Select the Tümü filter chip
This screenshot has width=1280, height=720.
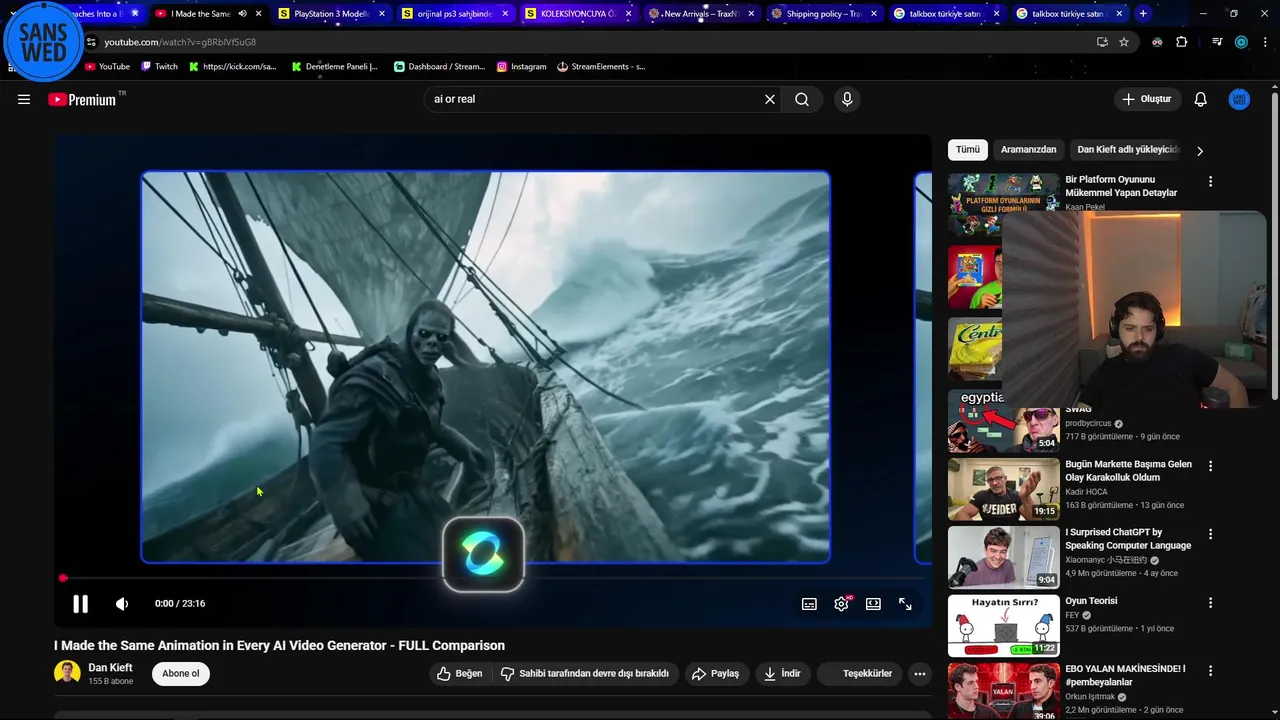[968, 150]
